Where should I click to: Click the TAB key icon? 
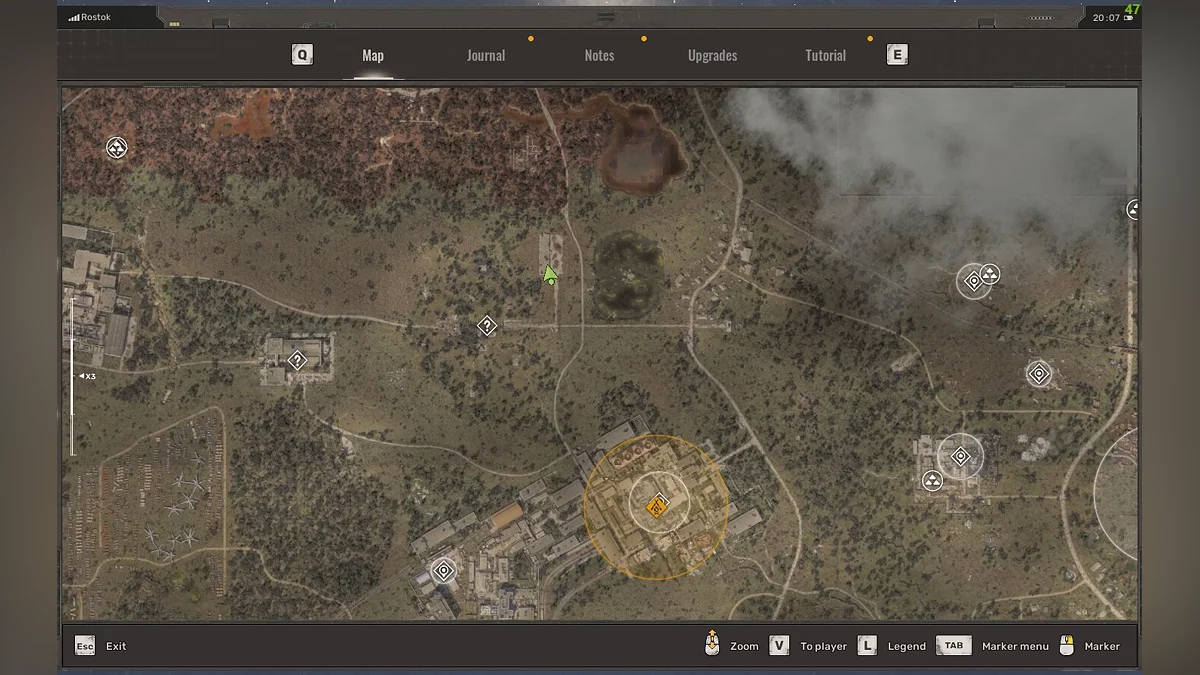click(x=954, y=646)
